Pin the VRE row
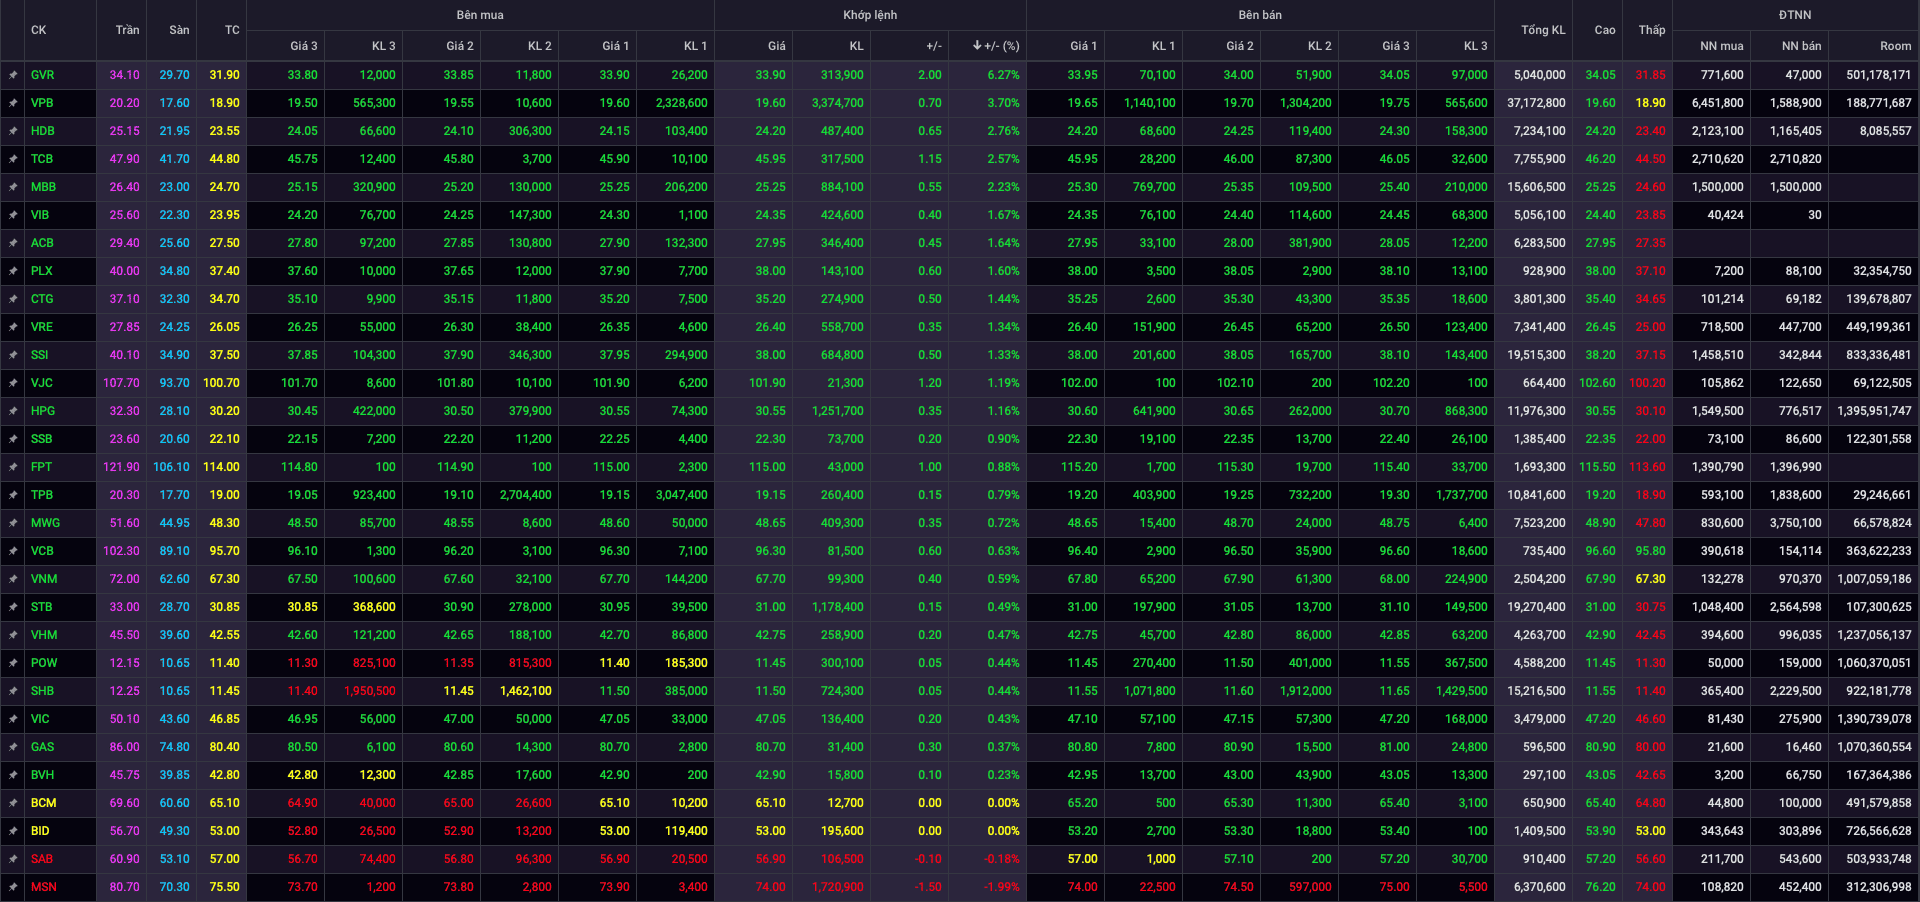Image resolution: width=1920 pixels, height=902 pixels. (x=13, y=327)
